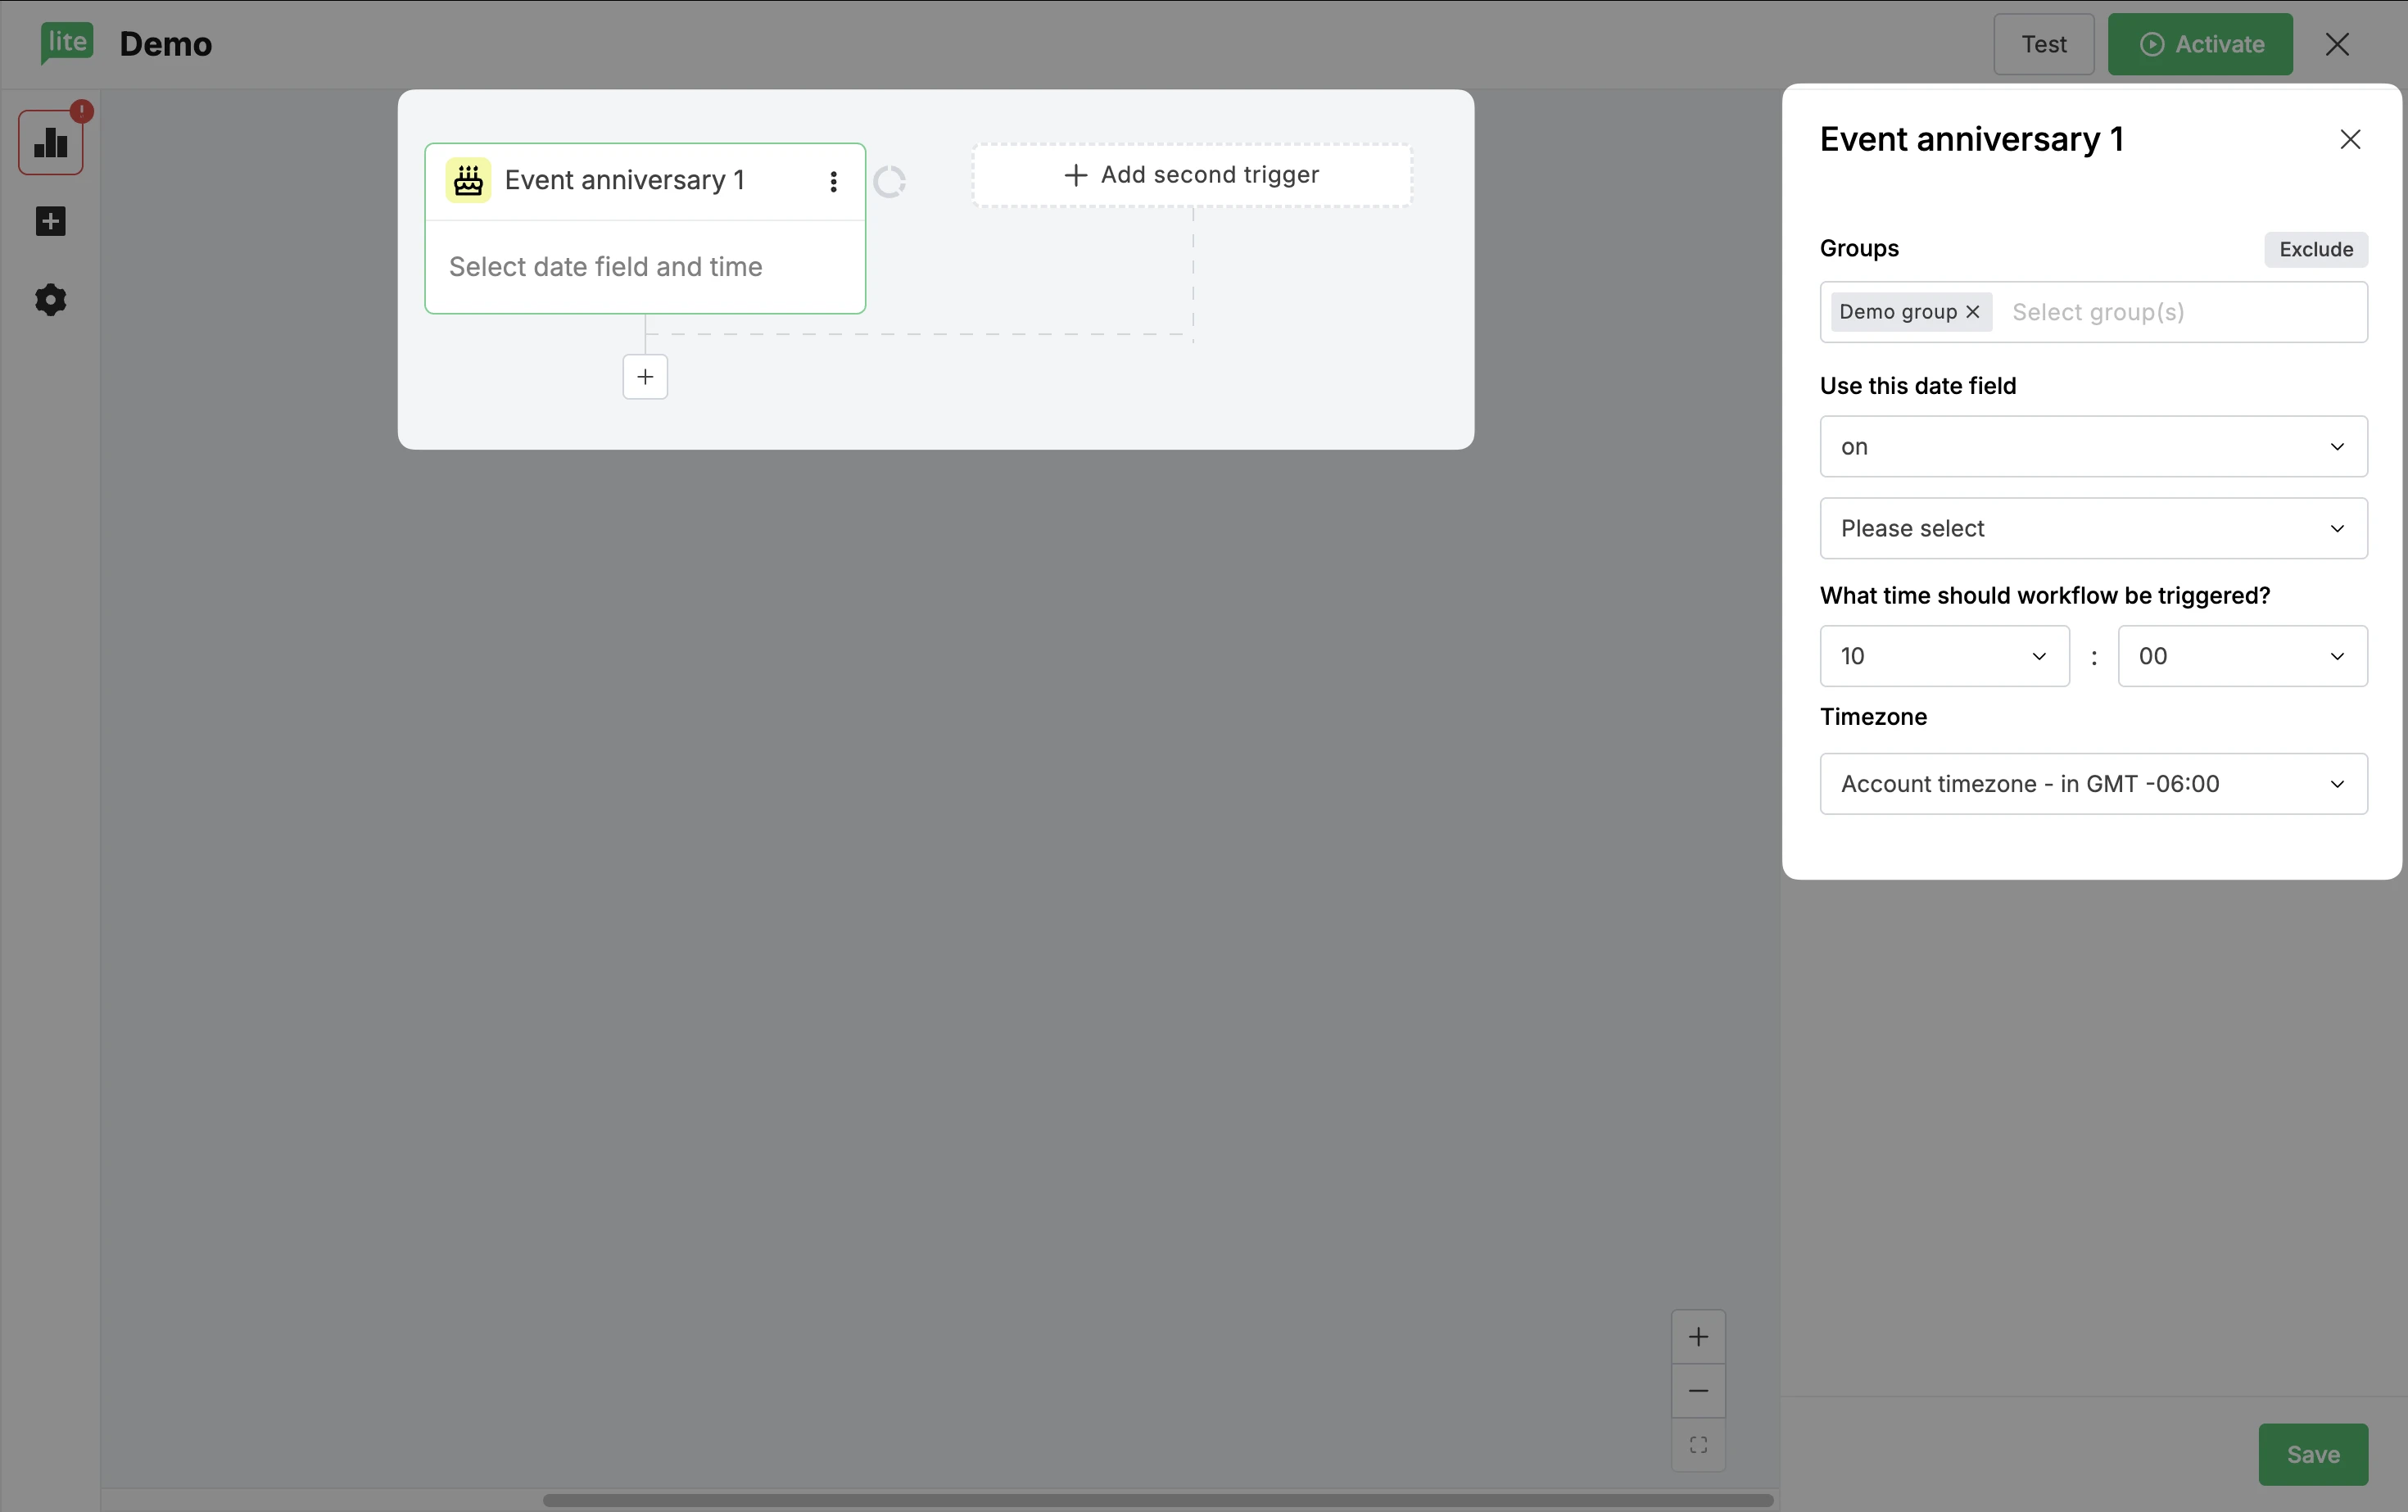Image resolution: width=2408 pixels, height=1512 pixels.
Task: Open the three-dot menu on Event anniversary trigger
Action: 833,181
